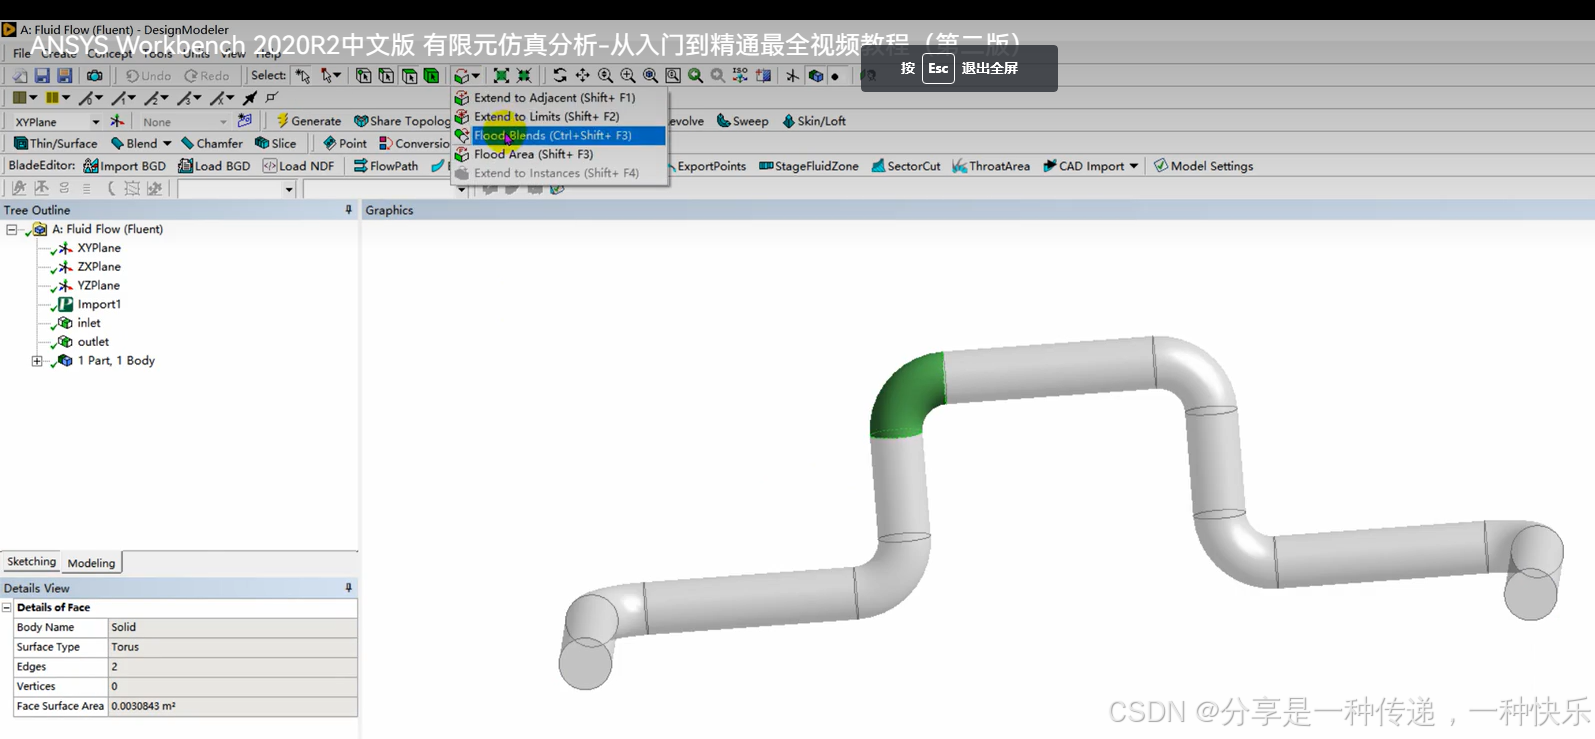The image size is (1595, 739).
Task: Collapse the A: Fluid Flow (Fluent) tree root
Action: tap(12, 229)
